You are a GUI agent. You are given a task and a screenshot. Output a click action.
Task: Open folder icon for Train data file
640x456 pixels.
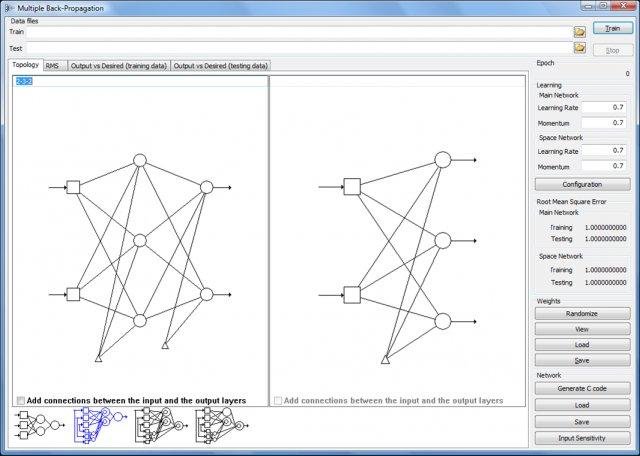[580, 31]
